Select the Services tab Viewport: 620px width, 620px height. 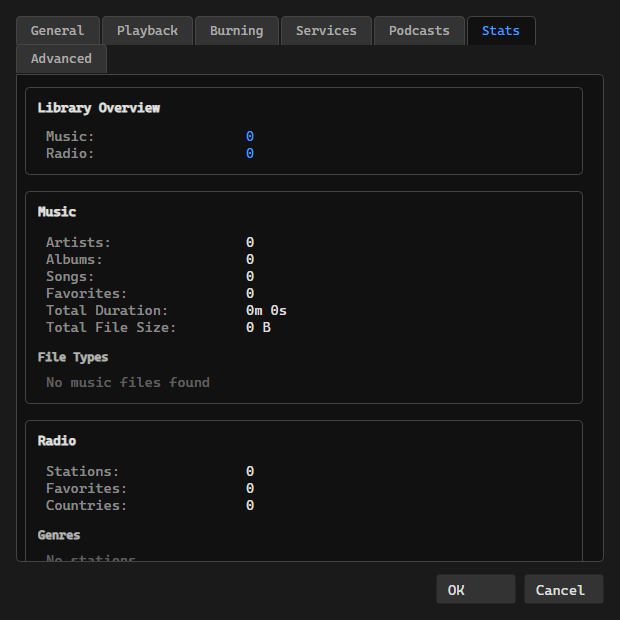coord(326,30)
